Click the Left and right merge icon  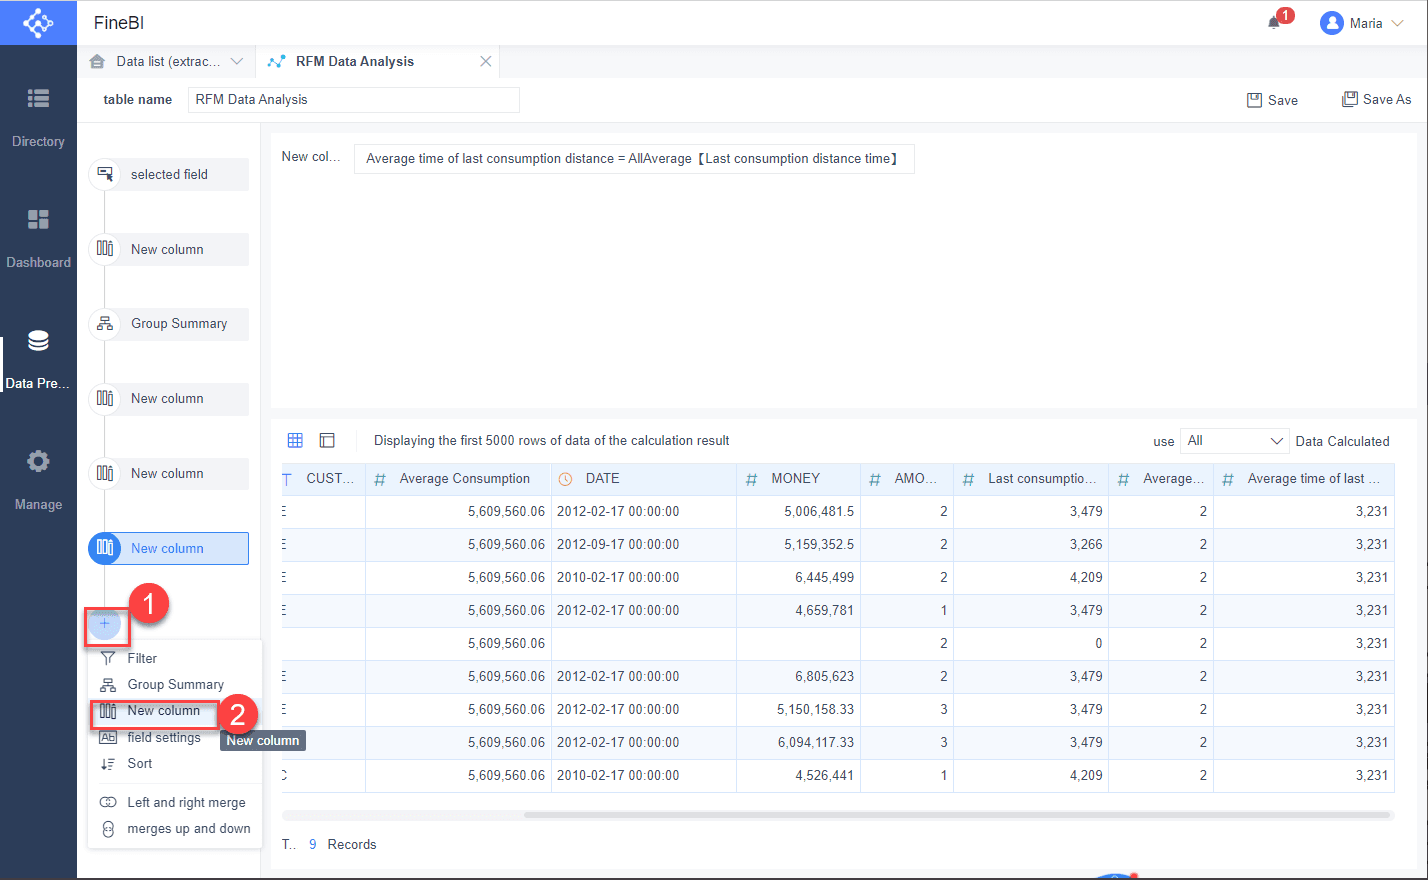click(x=108, y=802)
